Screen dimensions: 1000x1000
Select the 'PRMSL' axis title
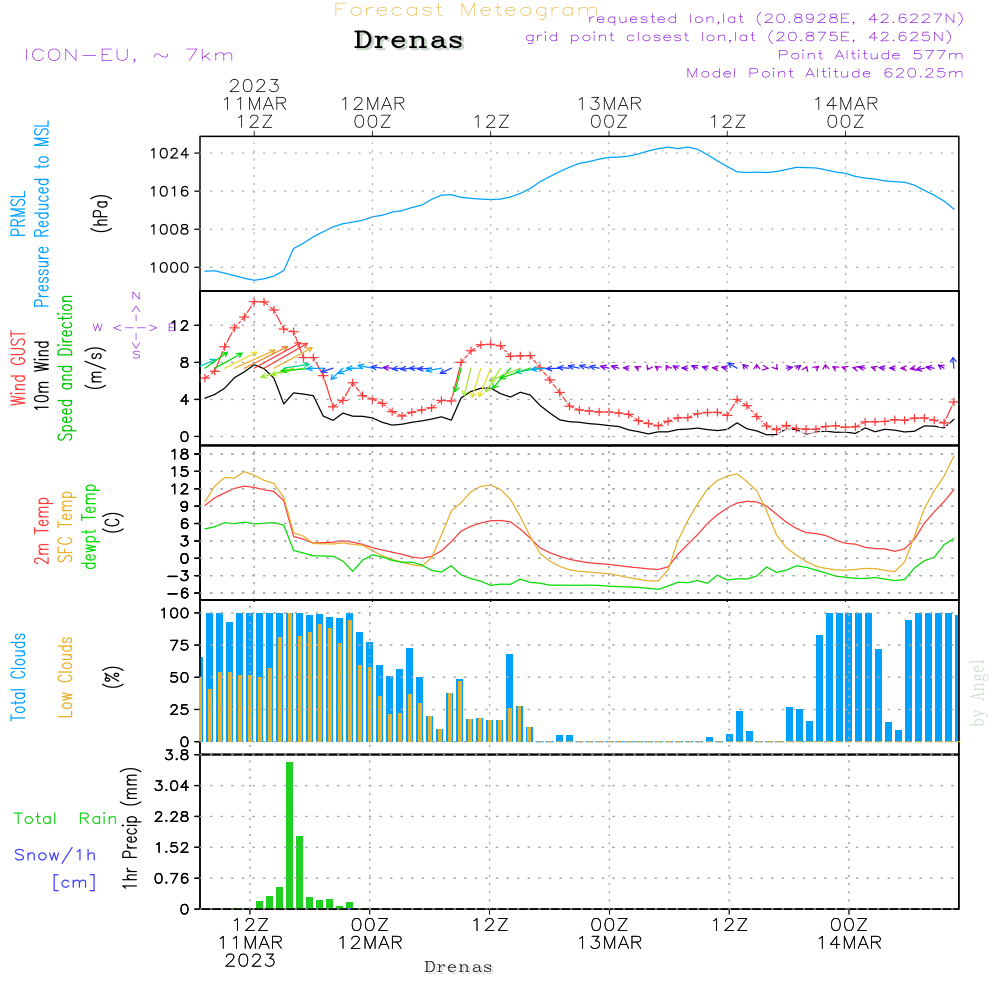18,214
